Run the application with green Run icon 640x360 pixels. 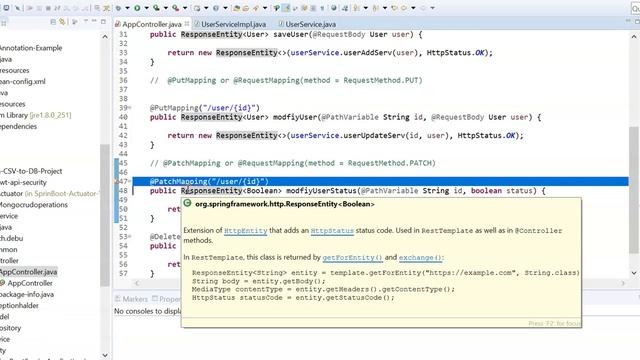click(x=137, y=8)
